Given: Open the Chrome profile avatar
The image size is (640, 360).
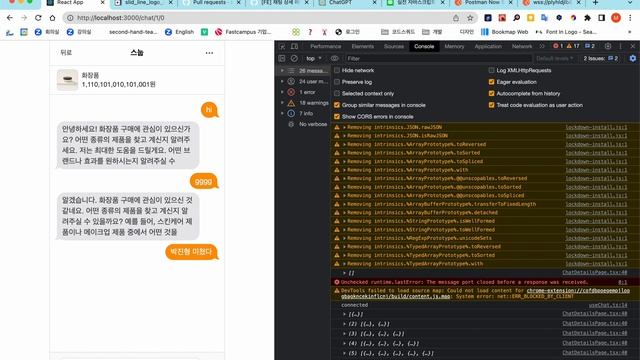Looking at the screenshot, I should pos(616,18).
